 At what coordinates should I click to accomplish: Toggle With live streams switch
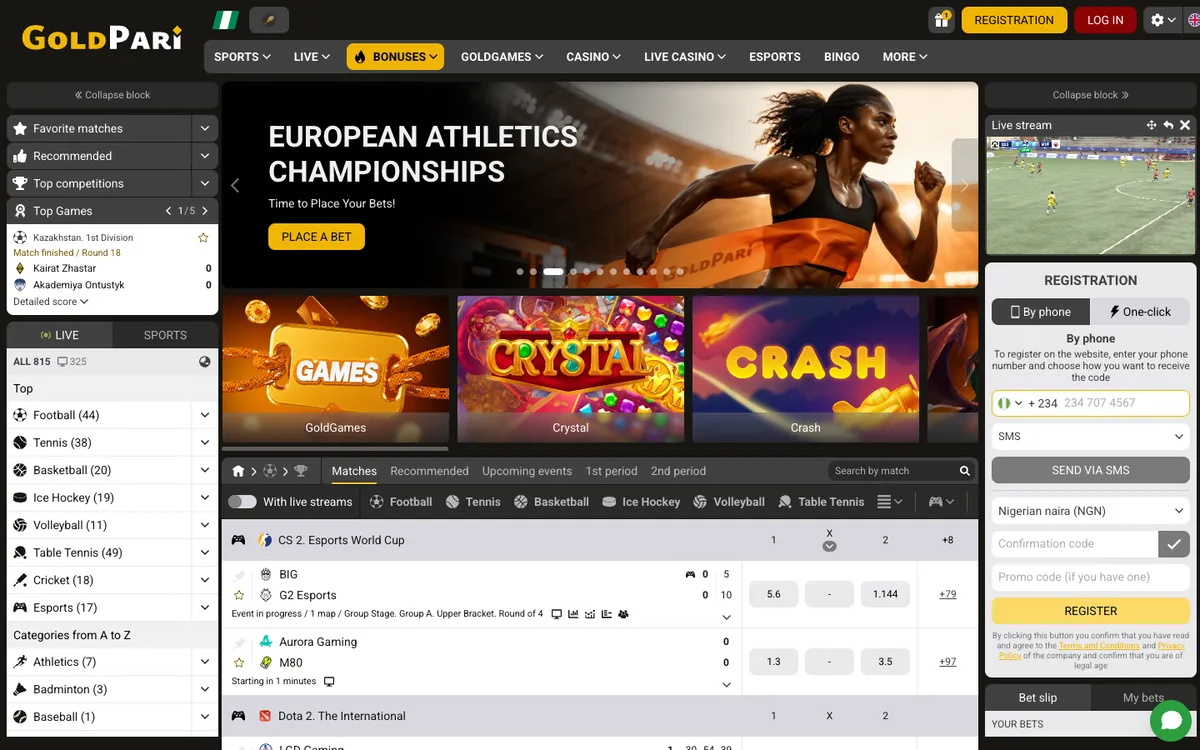click(242, 502)
